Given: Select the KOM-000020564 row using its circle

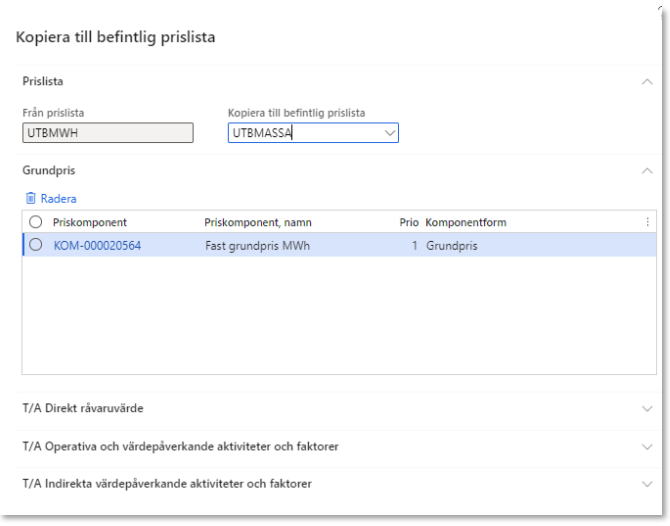Looking at the screenshot, I should (x=36, y=245).
